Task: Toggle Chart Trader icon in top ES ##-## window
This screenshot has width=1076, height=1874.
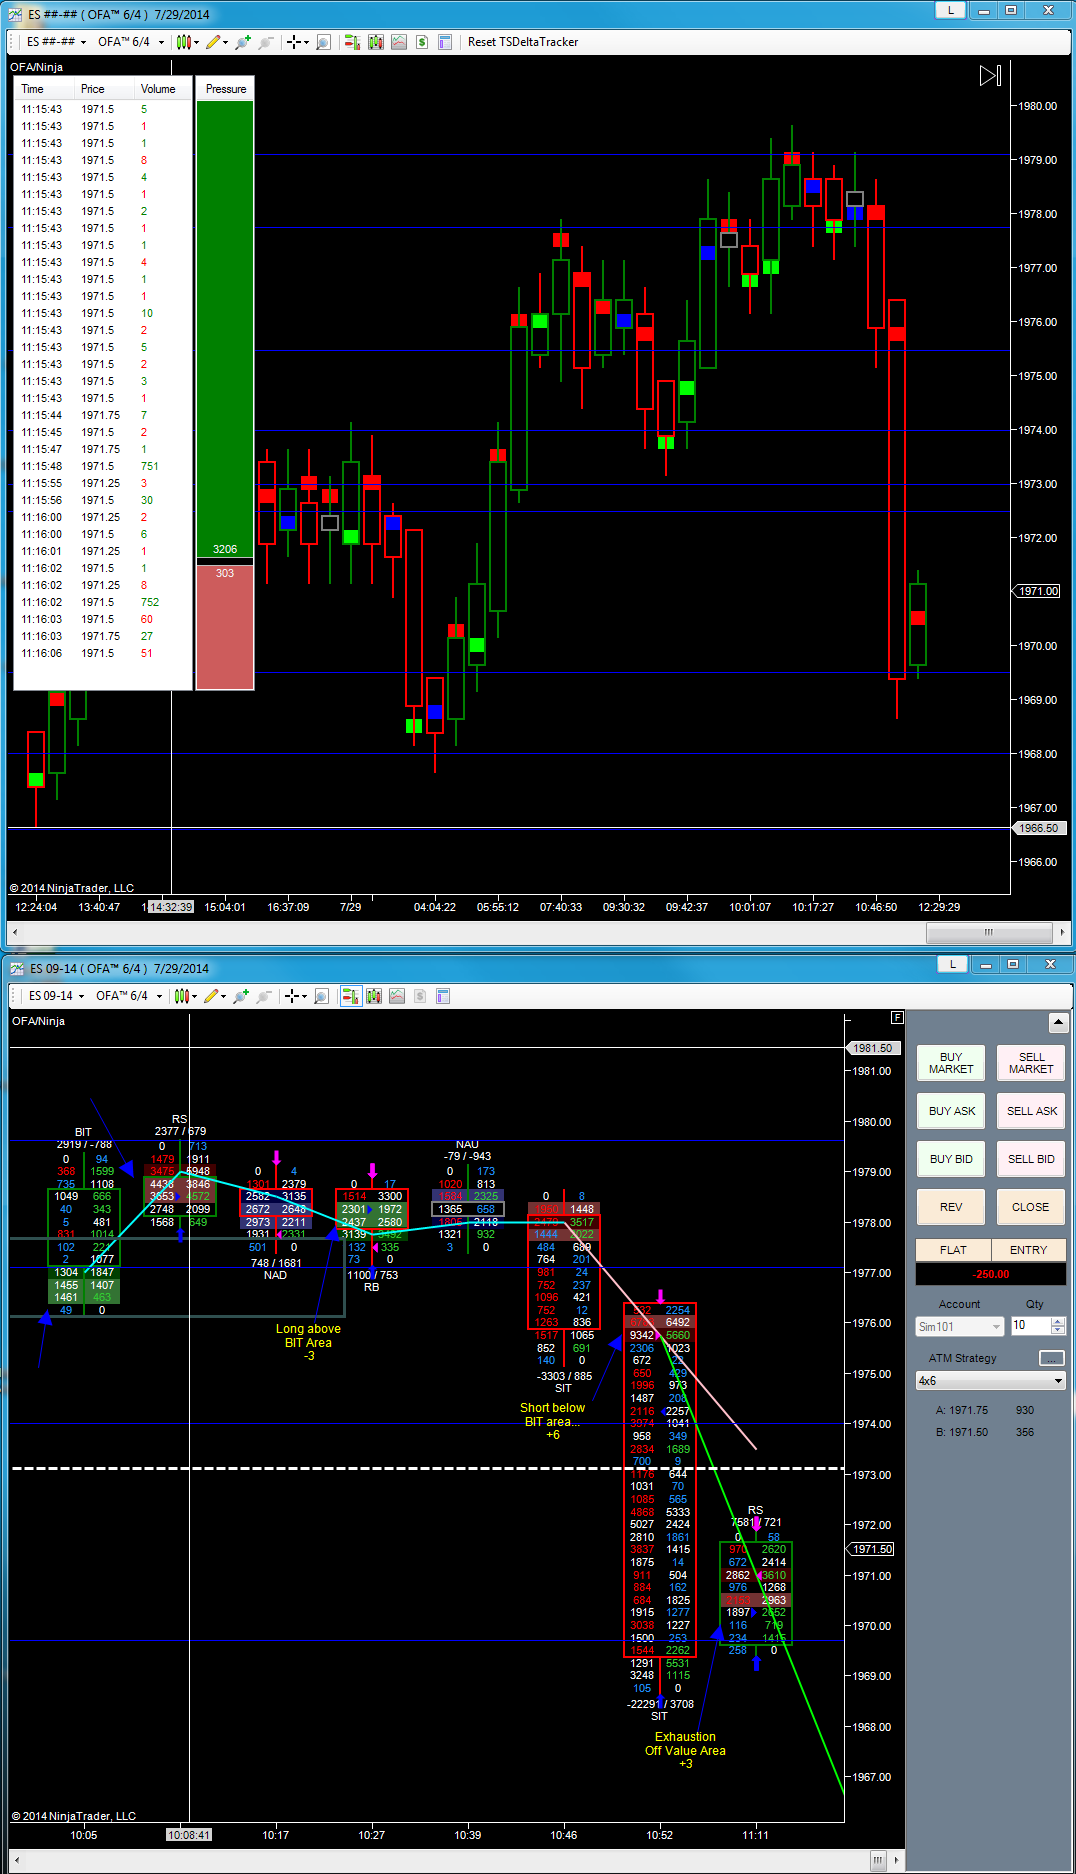Action: click(x=352, y=42)
